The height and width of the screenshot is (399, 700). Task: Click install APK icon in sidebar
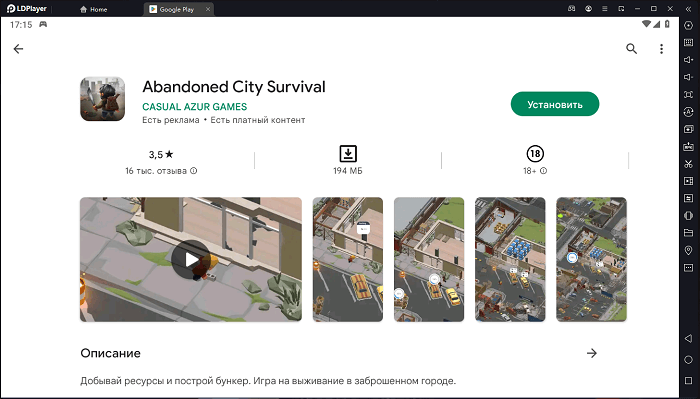(688, 146)
